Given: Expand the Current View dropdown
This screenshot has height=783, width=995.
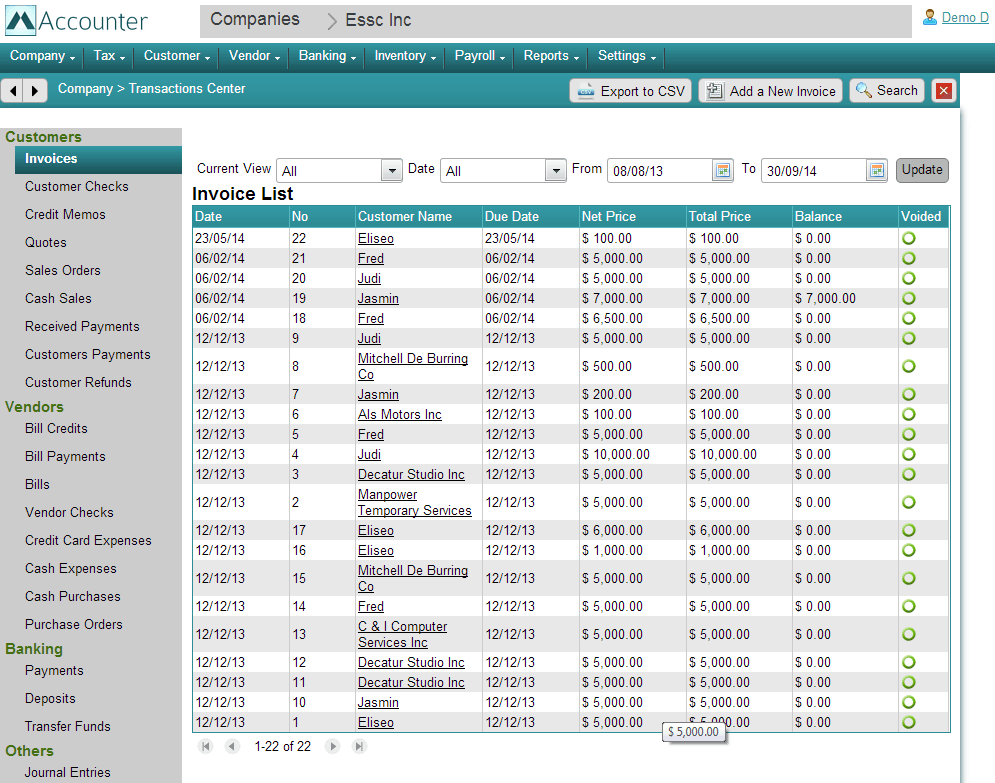Looking at the screenshot, I should click(392, 170).
